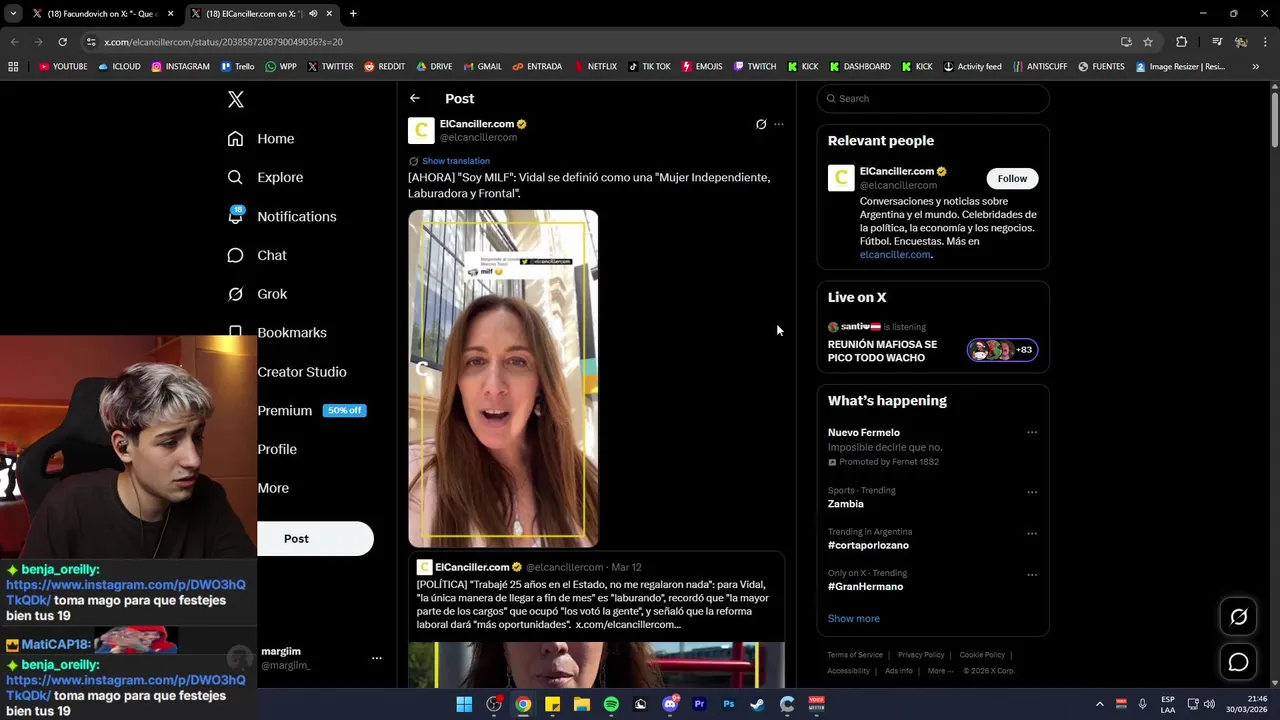Open the Trello bookmark
1280x720 pixels.
pos(238,67)
